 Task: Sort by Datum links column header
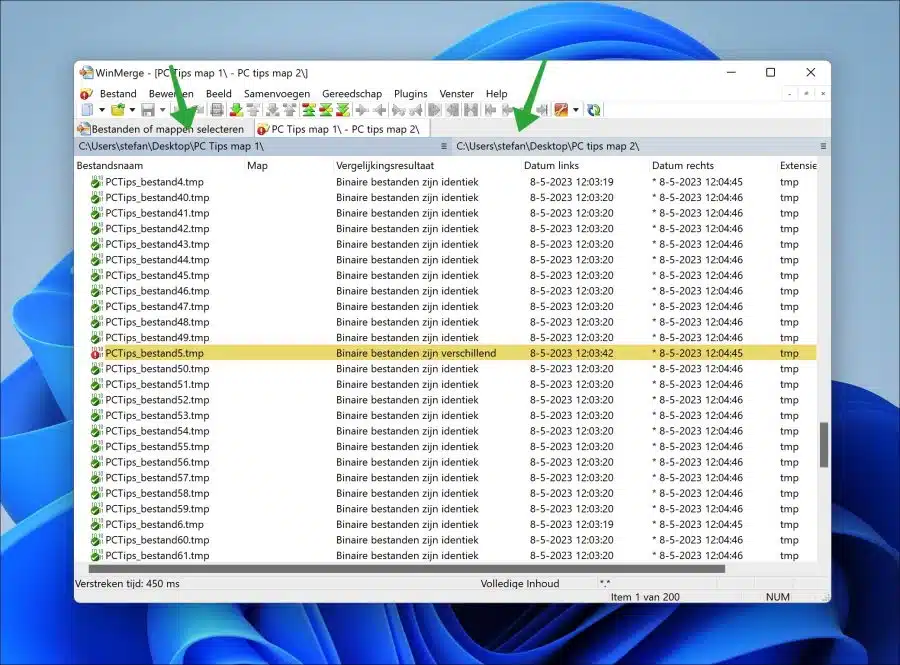[585, 165]
